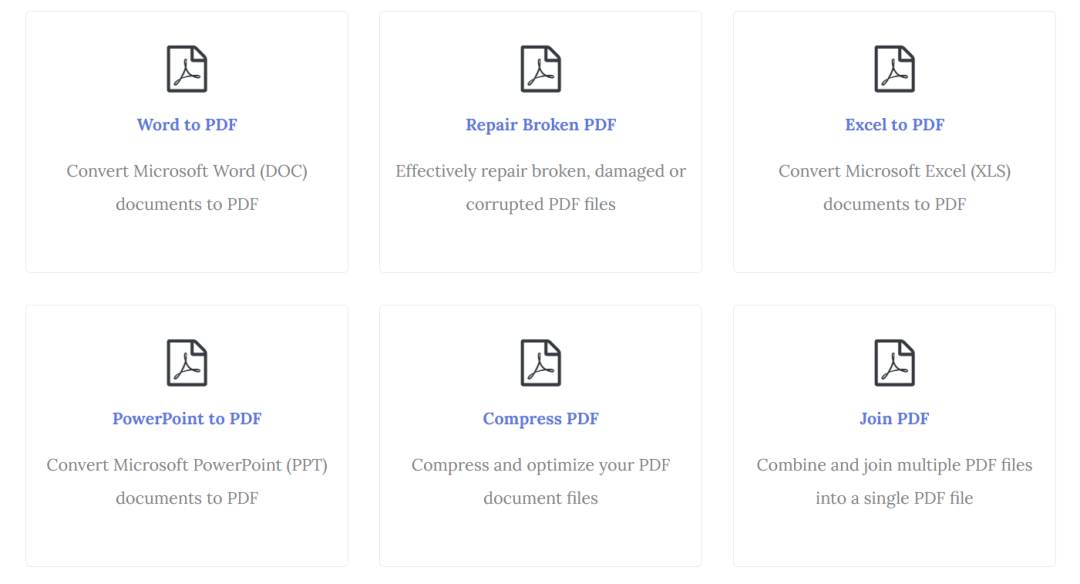Click the PDF icon above Repair Broken PDF
Screen dimensions: 1080x584
coord(541,69)
